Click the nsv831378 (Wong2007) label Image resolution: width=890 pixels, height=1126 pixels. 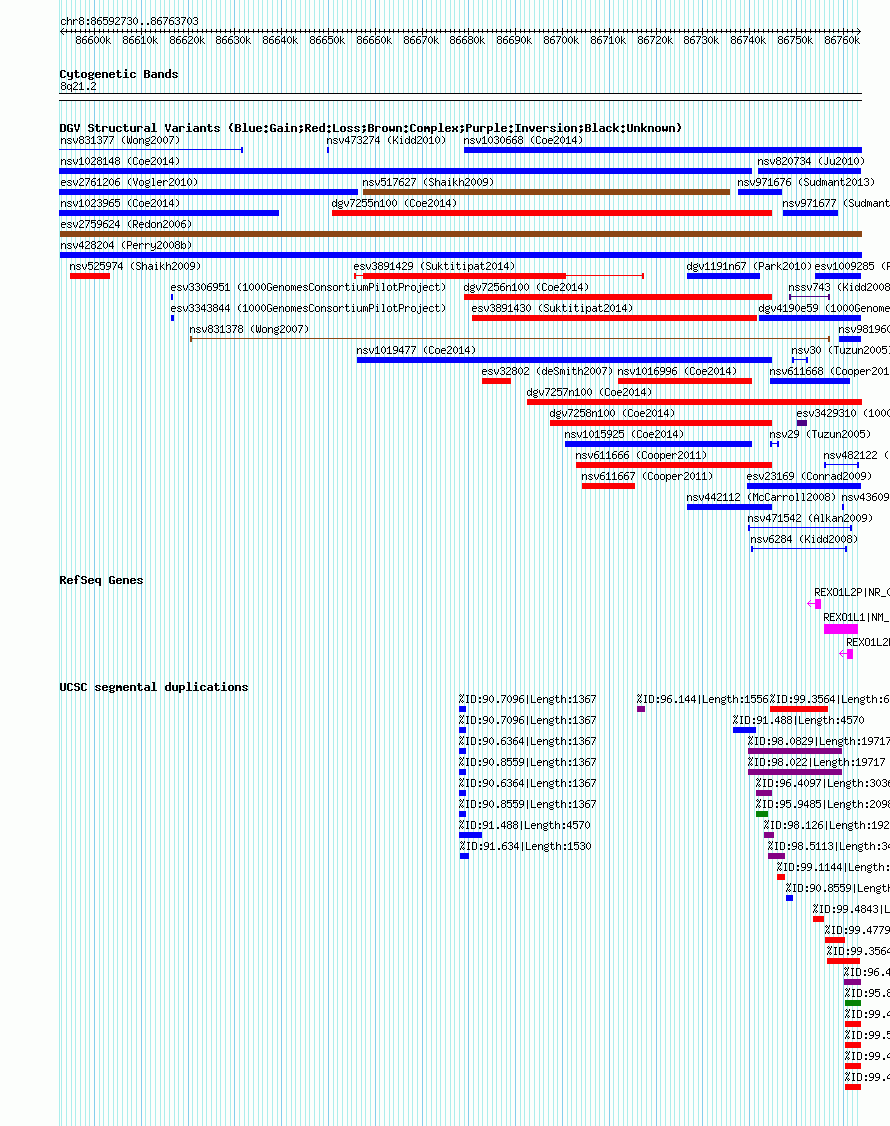pyautogui.click(x=249, y=329)
